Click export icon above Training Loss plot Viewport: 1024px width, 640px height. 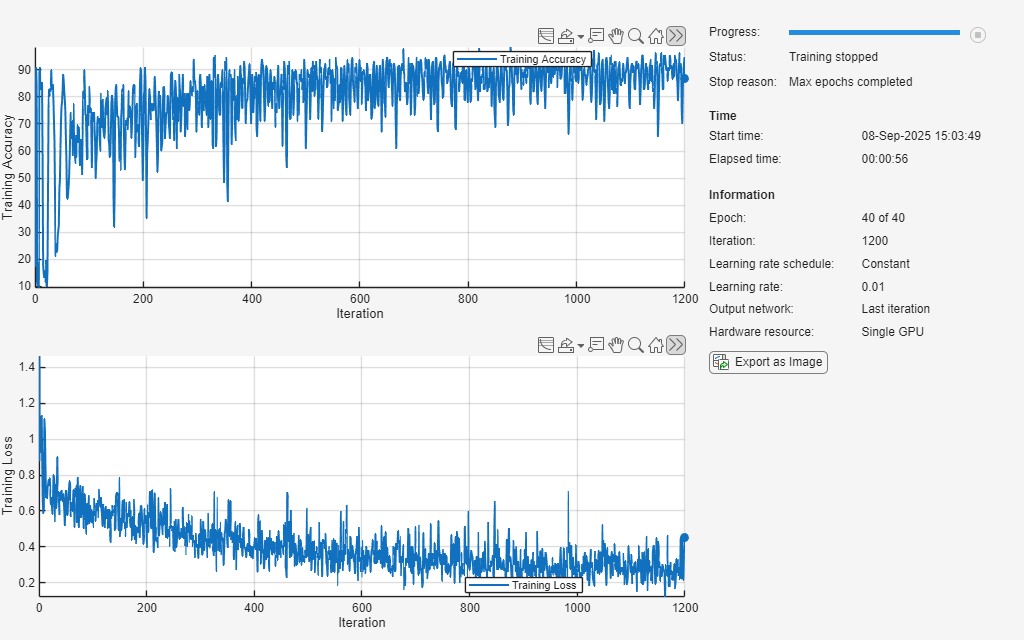pyautogui.click(x=566, y=345)
